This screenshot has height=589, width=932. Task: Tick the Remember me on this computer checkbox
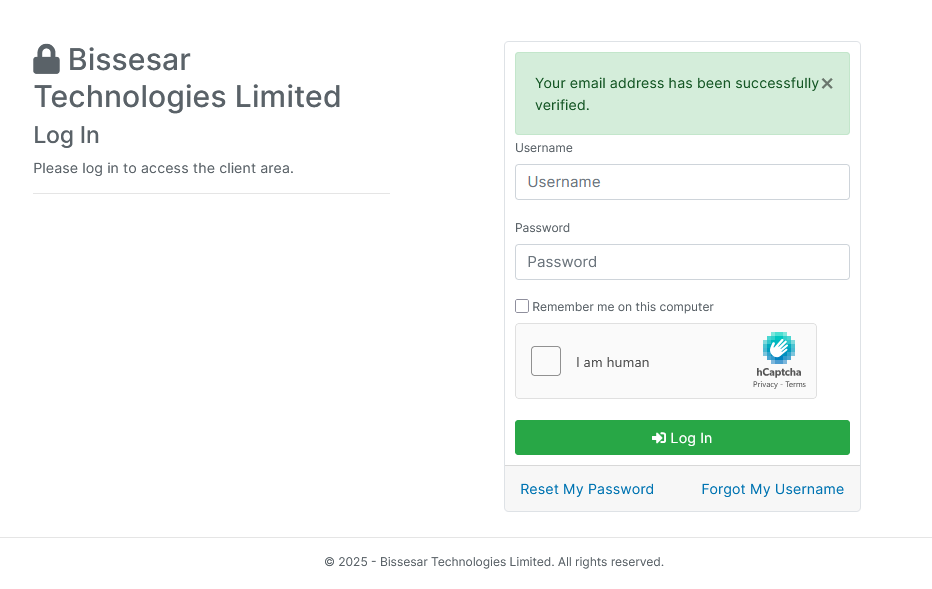click(x=522, y=306)
